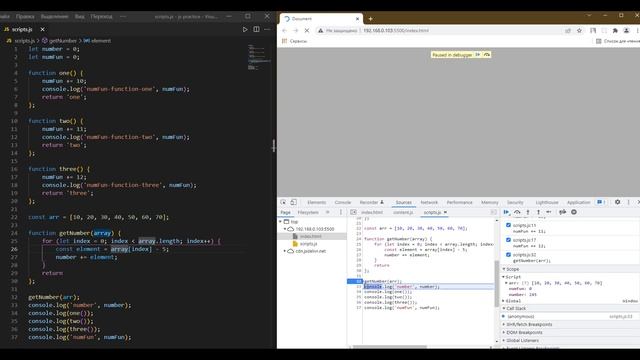Image resolution: width=640 pixels, height=360 pixels.
Task: Resume script execution in DevTools debugger
Action: pyautogui.click(x=506, y=212)
